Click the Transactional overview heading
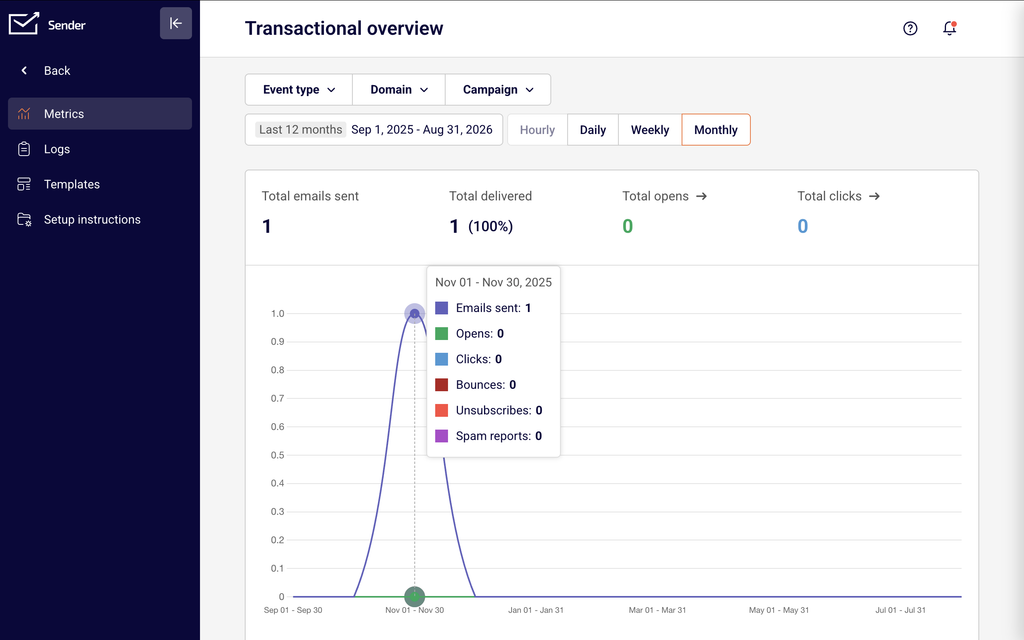The height and width of the screenshot is (640, 1024). pyautogui.click(x=344, y=29)
